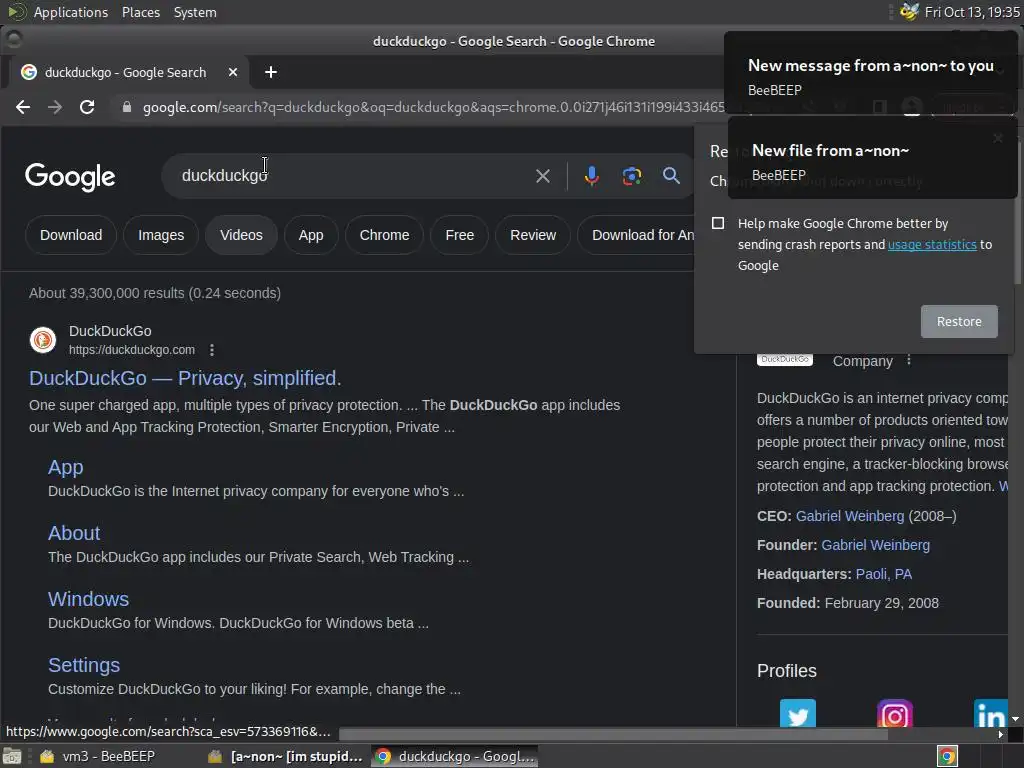Open the Settings sitelink
Screen dimensions: 1024x768
point(84,665)
